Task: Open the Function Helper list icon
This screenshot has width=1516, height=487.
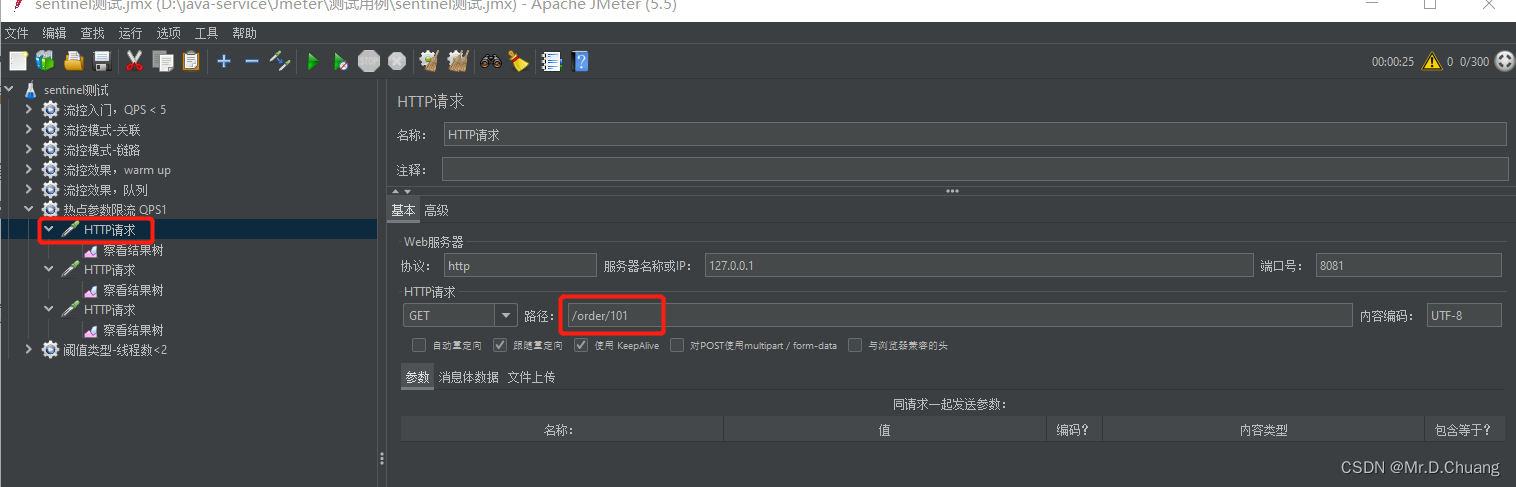Action: click(551, 61)
